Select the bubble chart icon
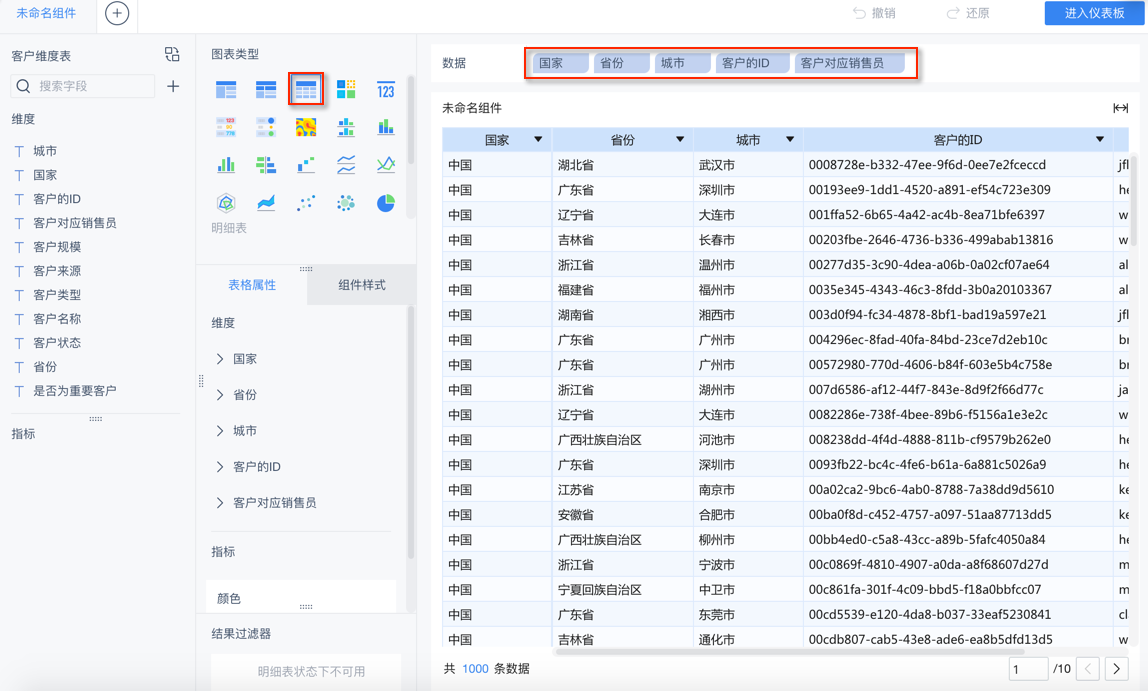1148x691 pixels. 346,203
